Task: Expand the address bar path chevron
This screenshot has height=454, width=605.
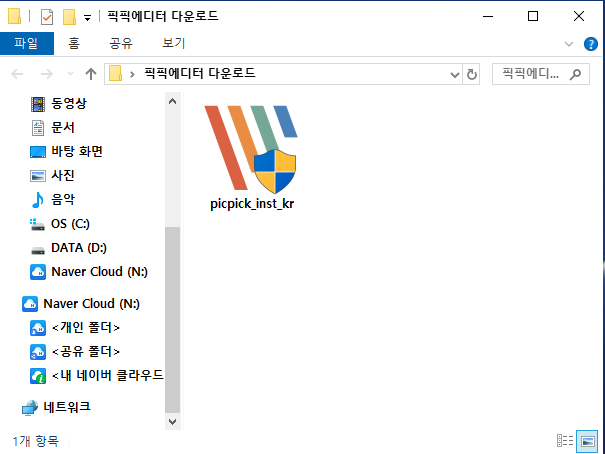Action: [132, 74]
